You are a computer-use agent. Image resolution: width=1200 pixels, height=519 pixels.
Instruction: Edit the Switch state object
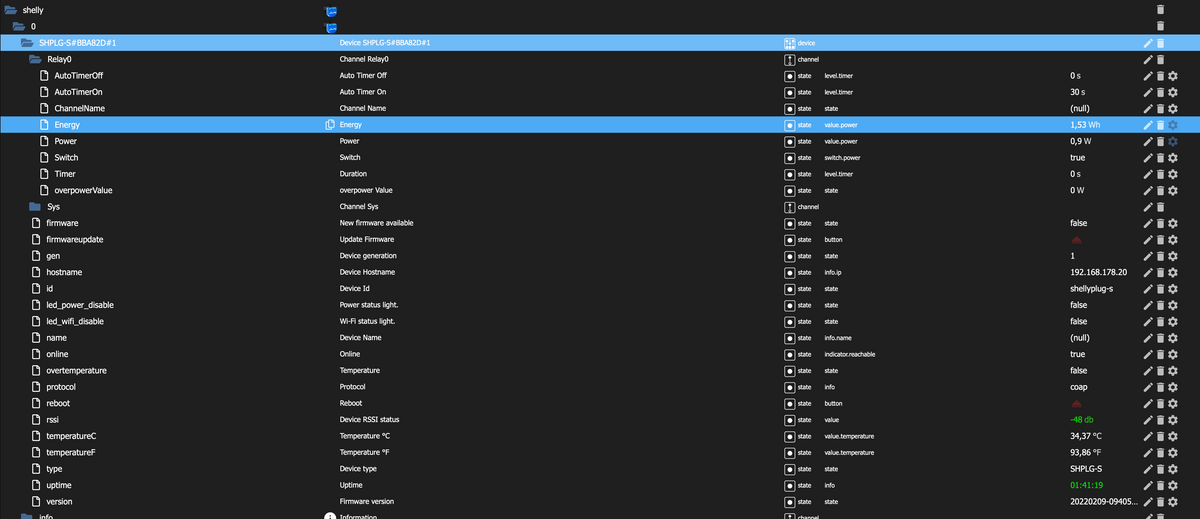click(x=1148, y=158)
